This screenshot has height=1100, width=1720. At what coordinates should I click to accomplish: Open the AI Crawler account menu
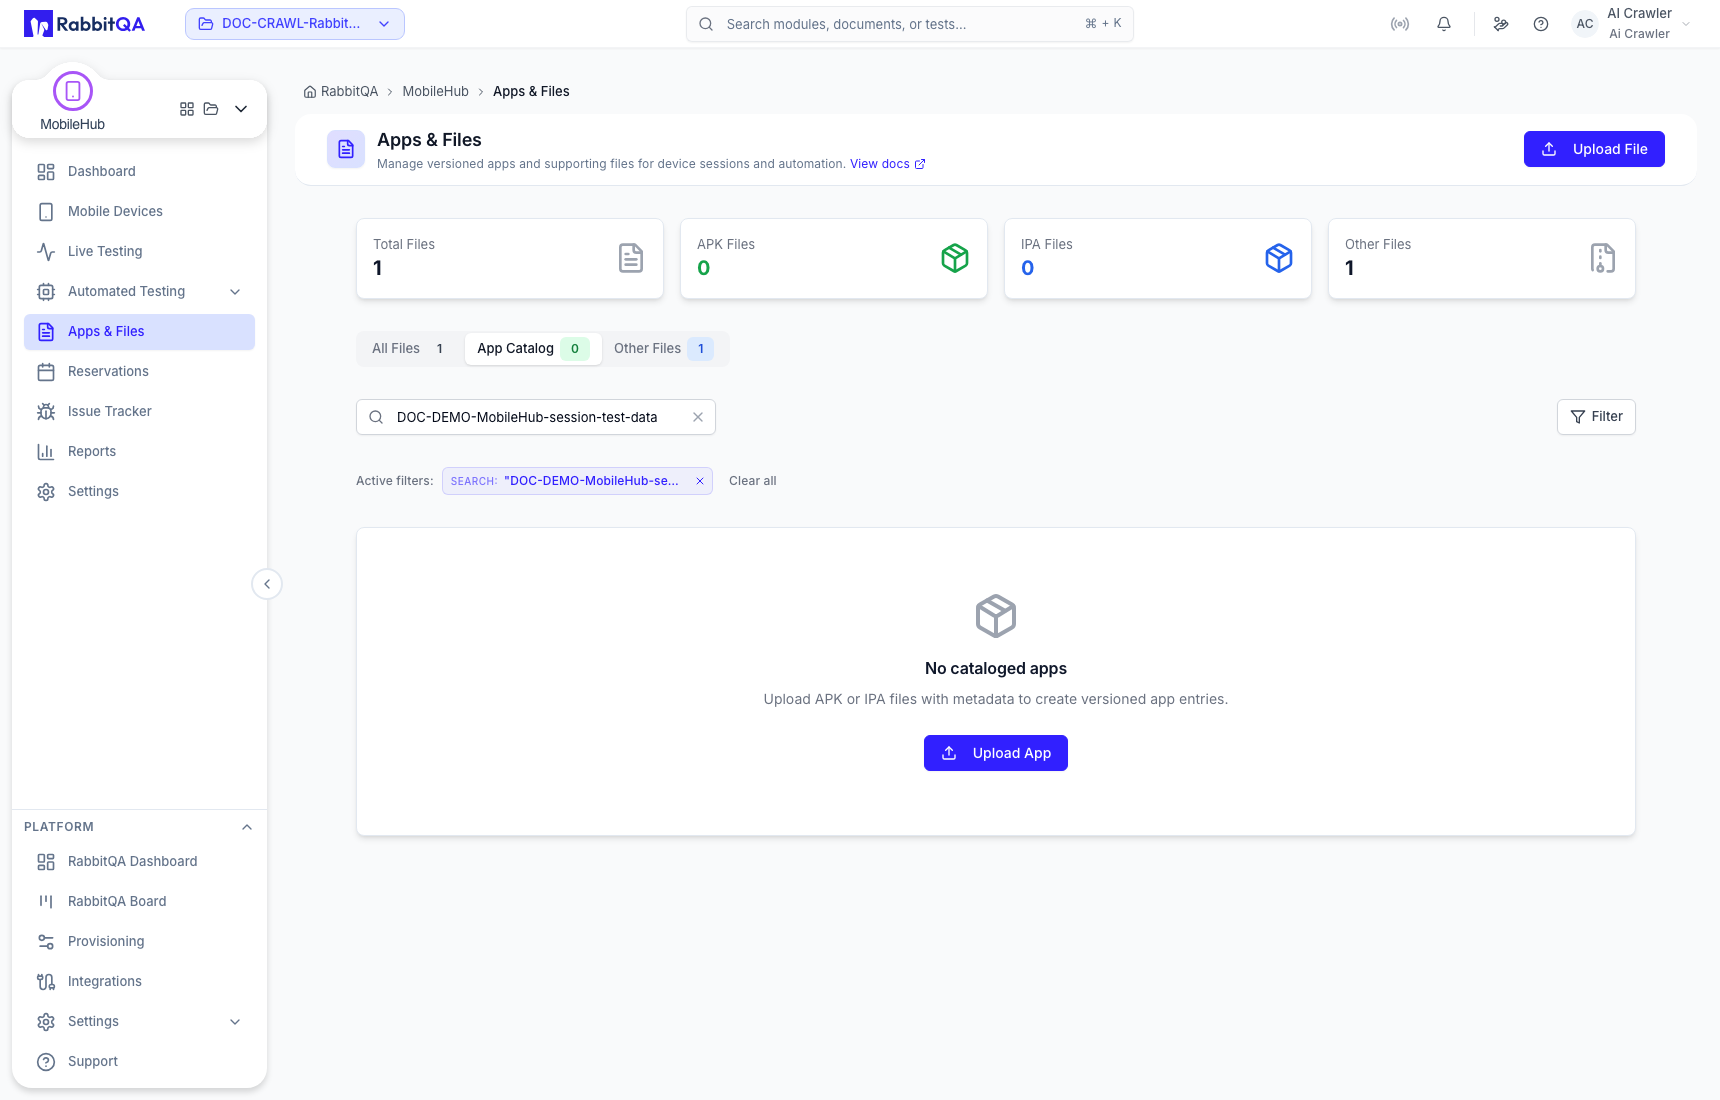point(1633,24)
